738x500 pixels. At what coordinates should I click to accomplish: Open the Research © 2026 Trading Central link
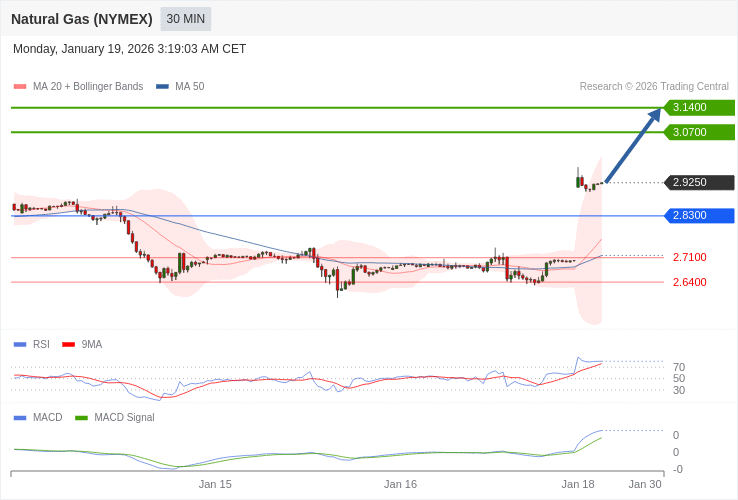point(654,87)
